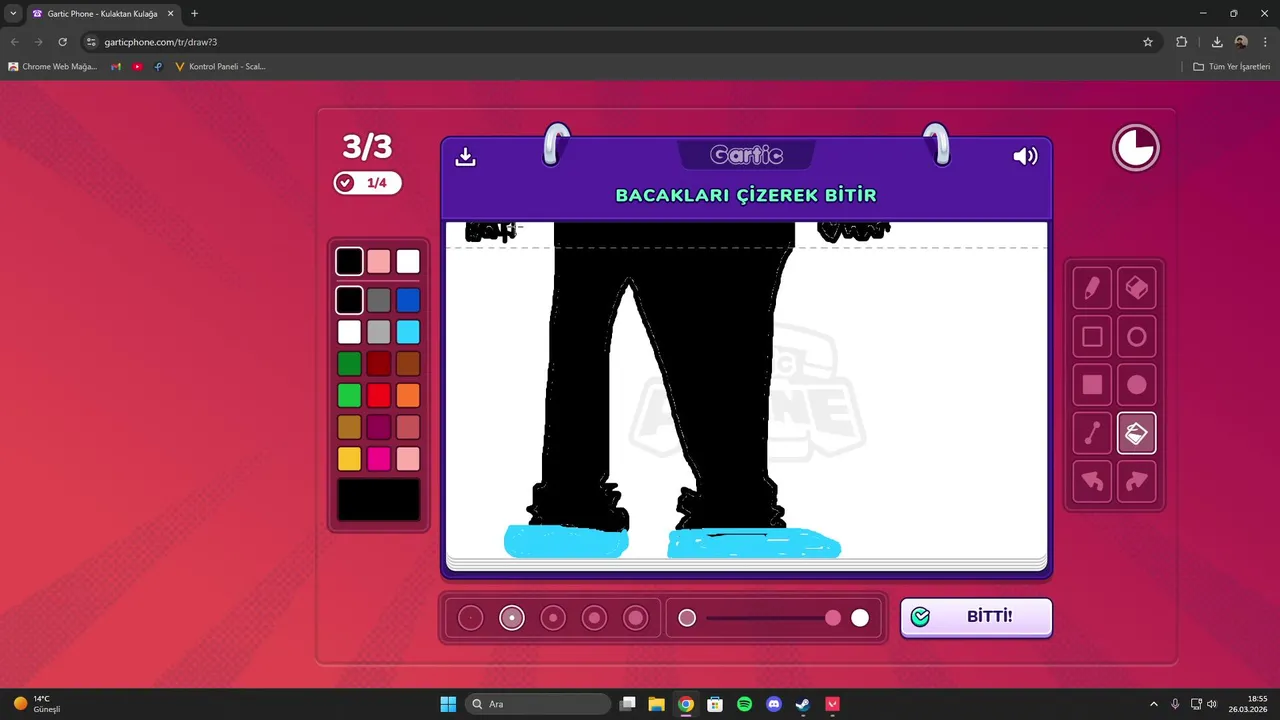The width and height of the screenshot is (1280, 720).
Task: Open File Explorer from the taskbar
Action: pyautogui.click(x=656, y=704)
